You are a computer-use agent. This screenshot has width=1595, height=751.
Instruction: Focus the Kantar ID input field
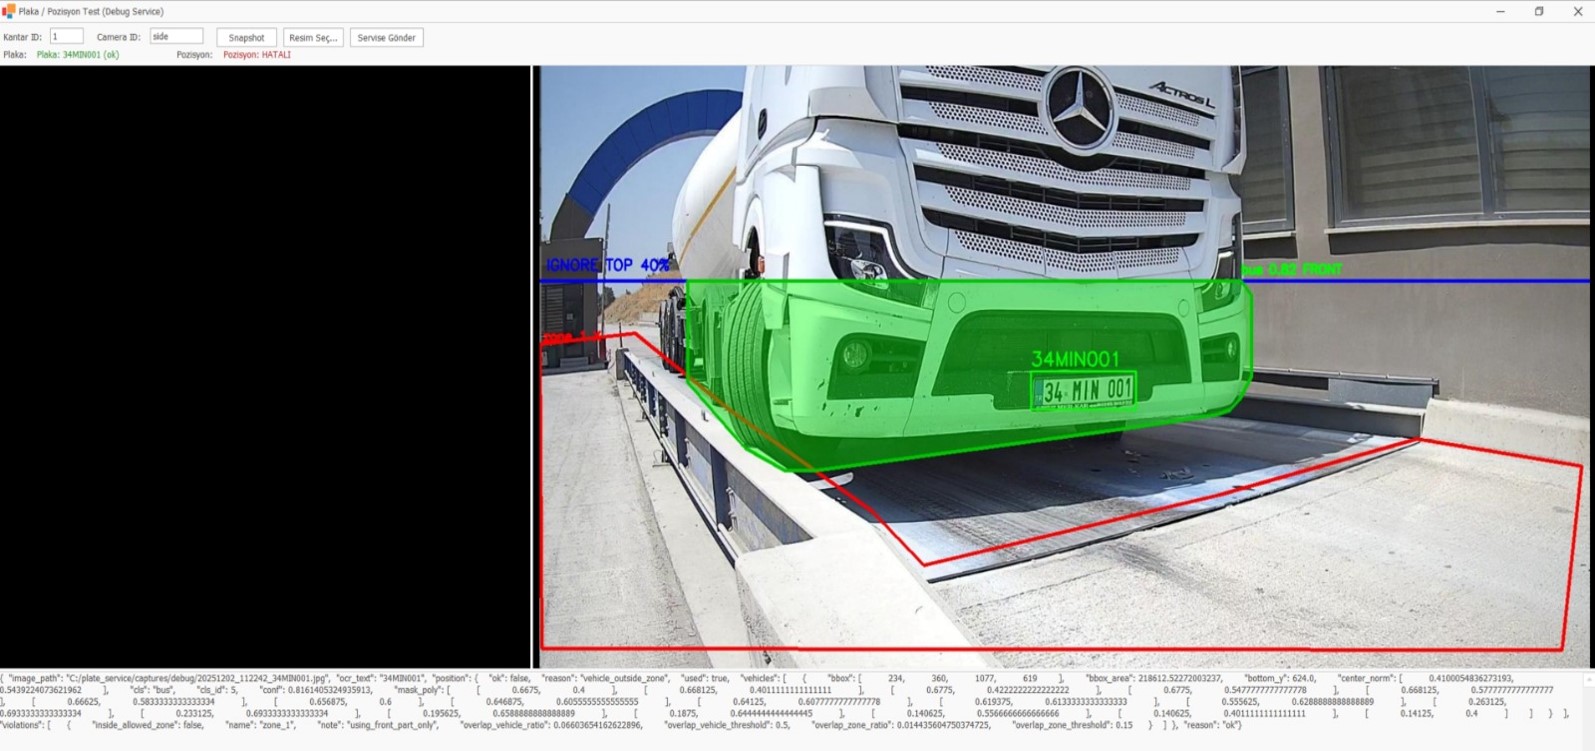point(67,37)
